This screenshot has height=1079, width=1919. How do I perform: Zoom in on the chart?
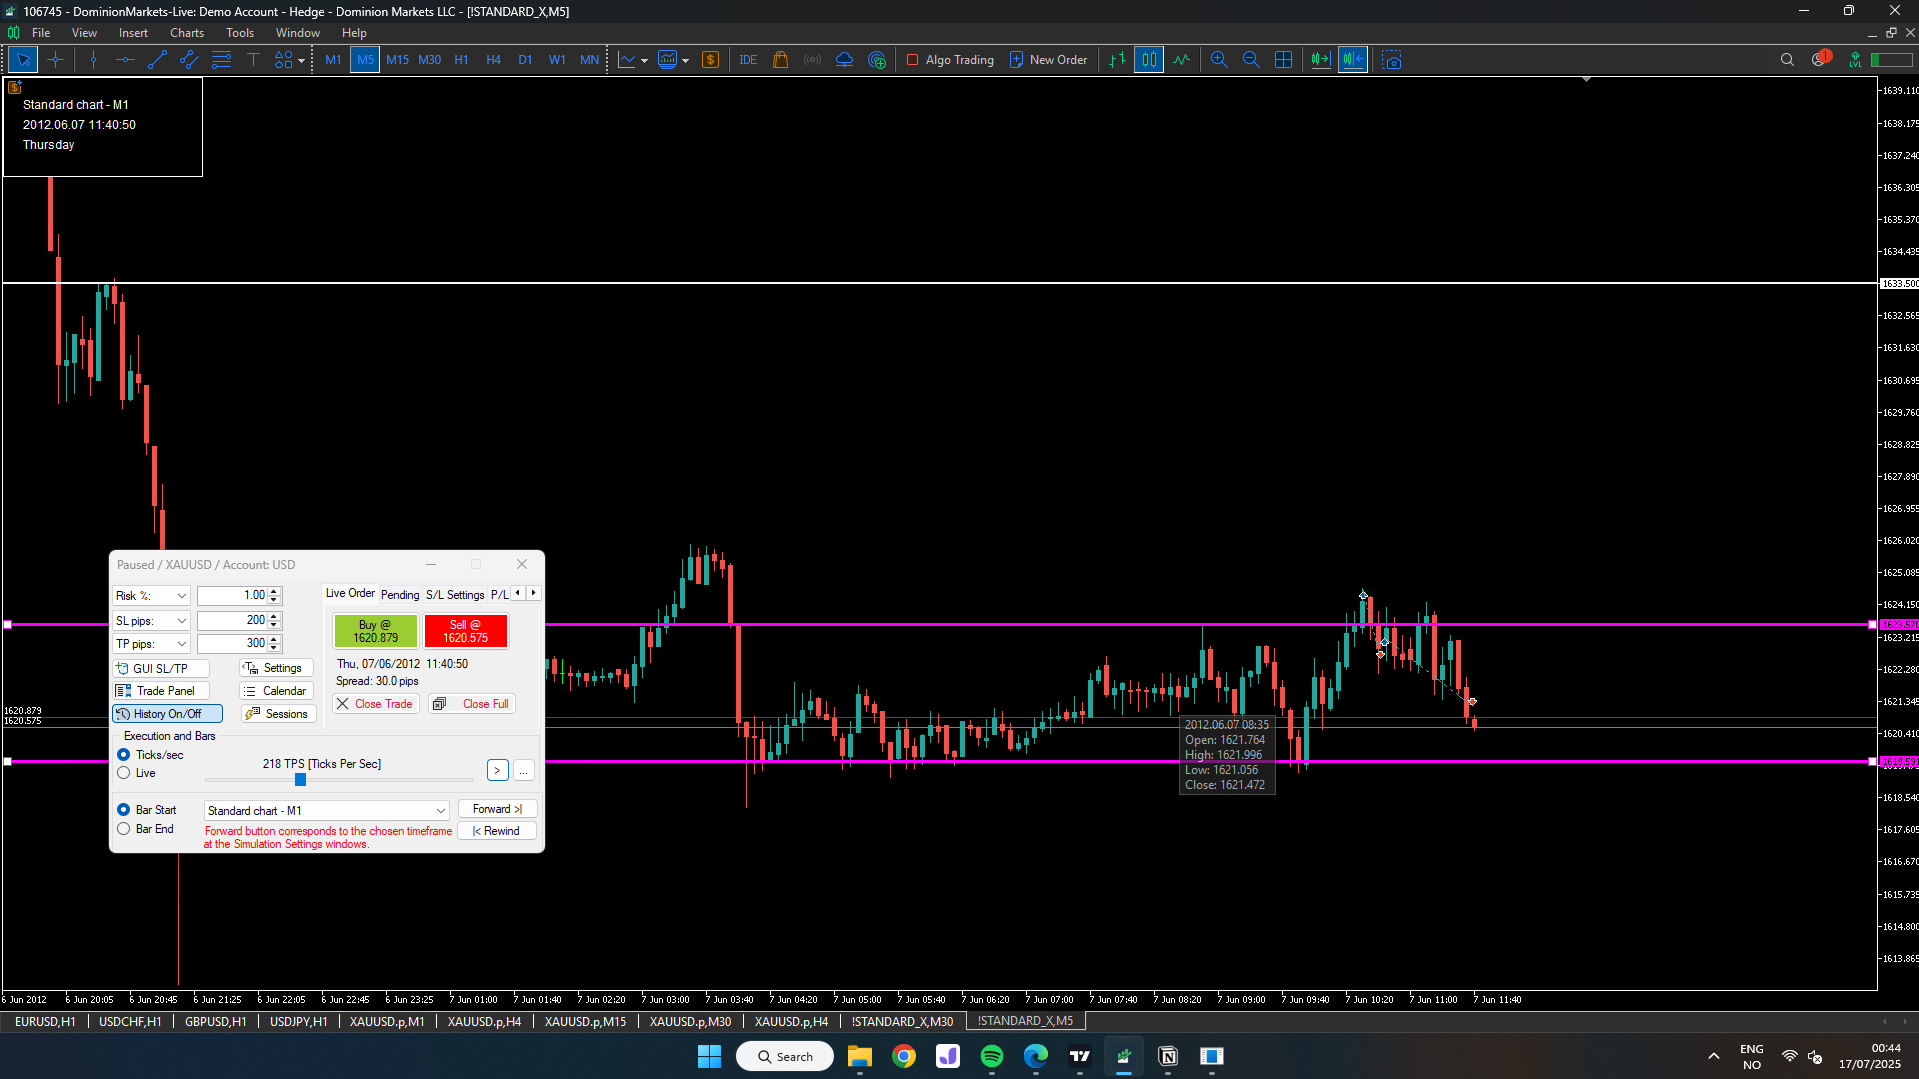point(1219,60)
